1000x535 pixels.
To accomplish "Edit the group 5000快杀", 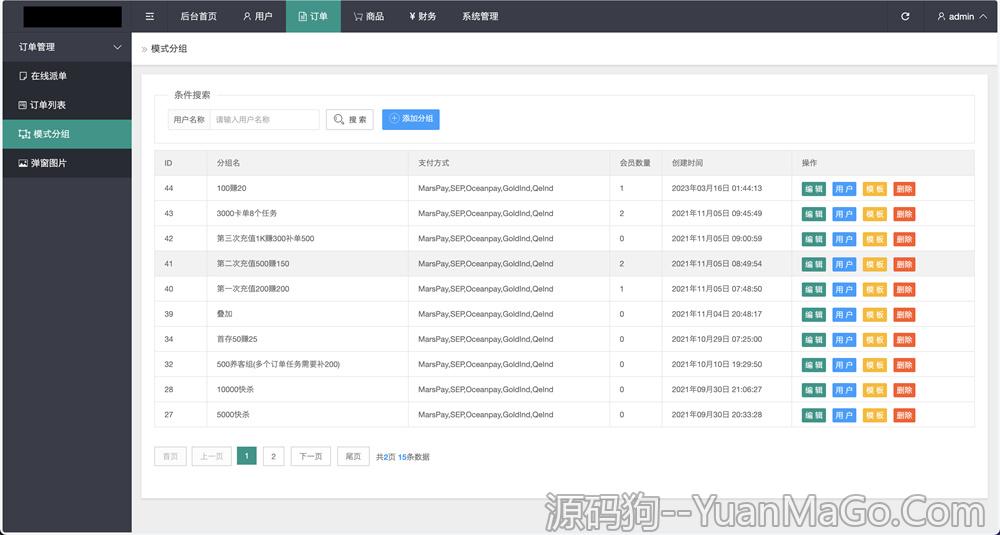I will (814, 415).
